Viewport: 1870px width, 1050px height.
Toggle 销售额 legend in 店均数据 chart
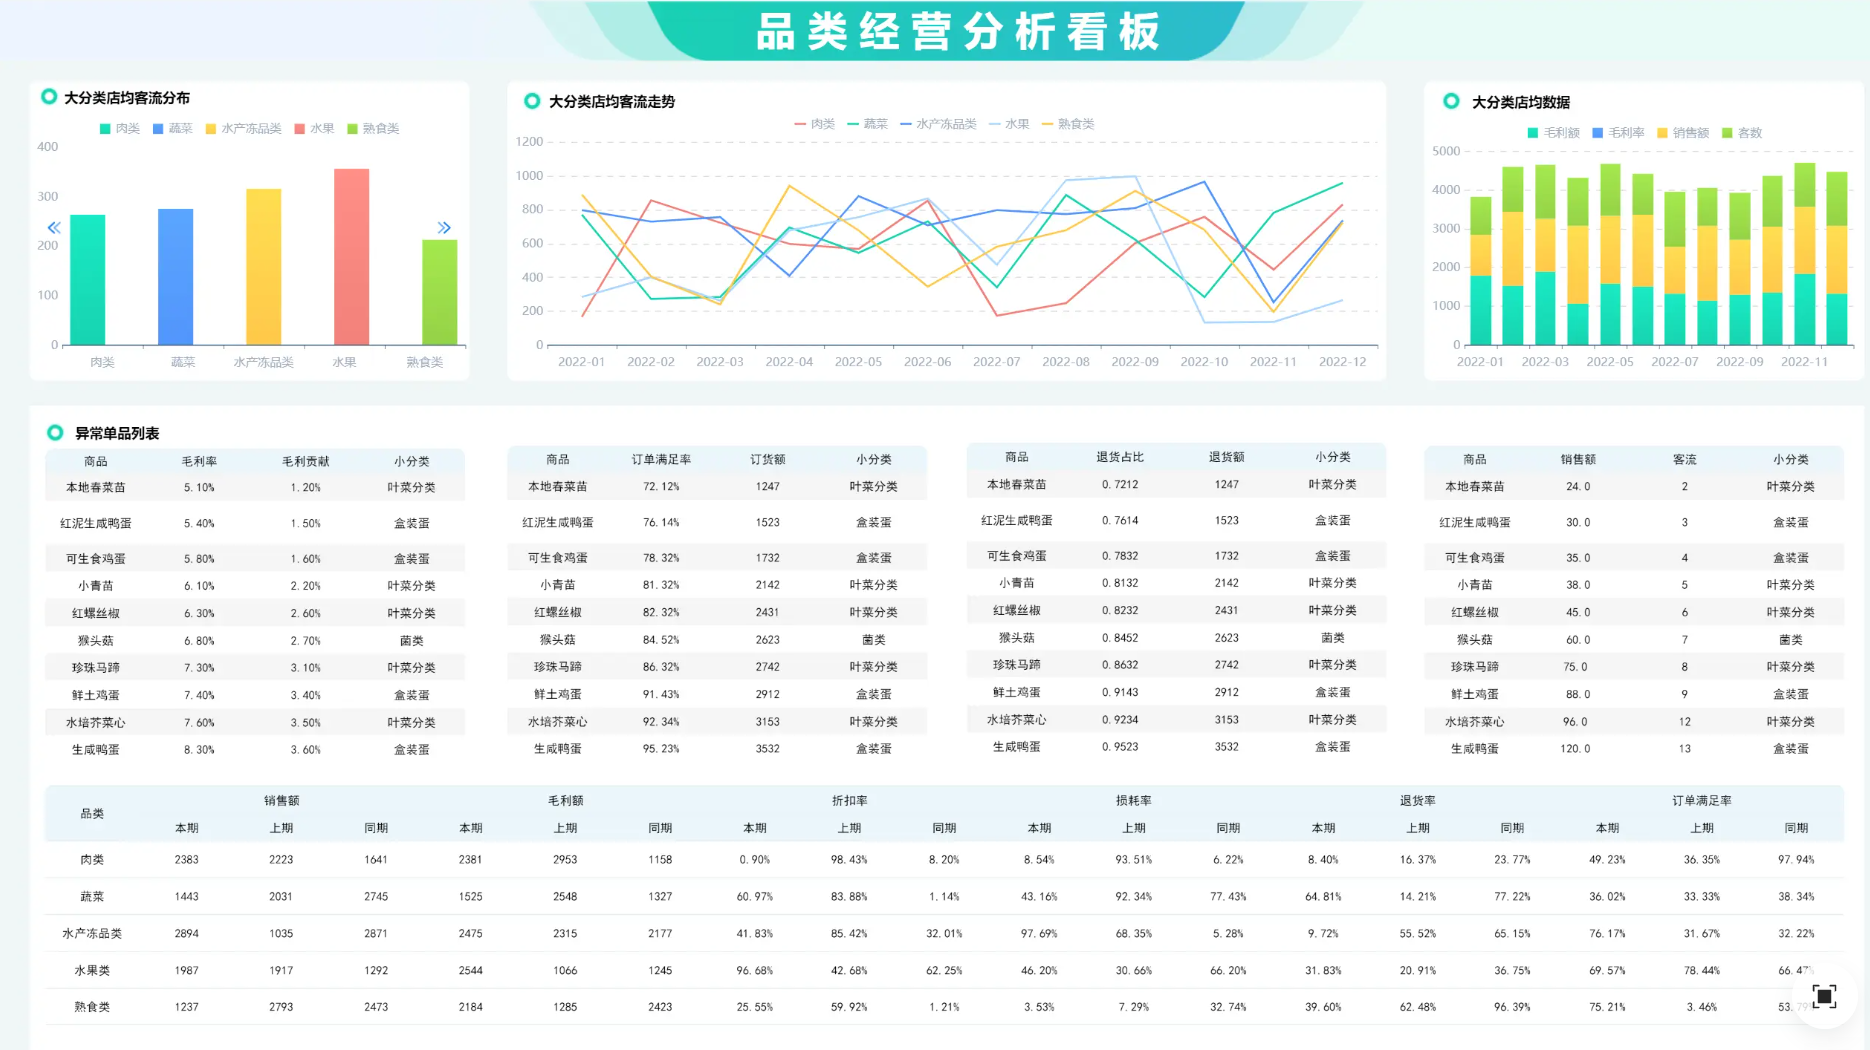click(1684, 133)
